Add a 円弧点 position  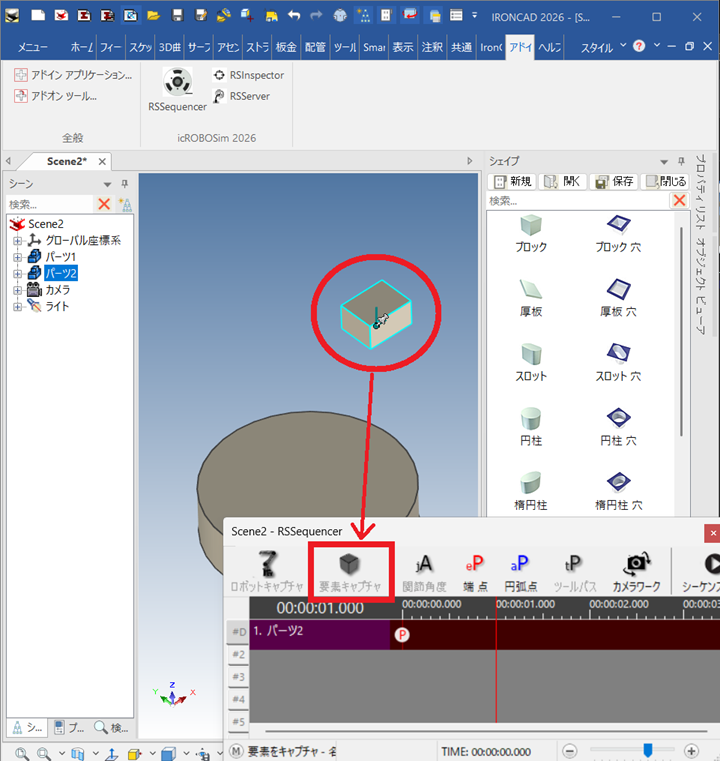(x=520, y=572)
